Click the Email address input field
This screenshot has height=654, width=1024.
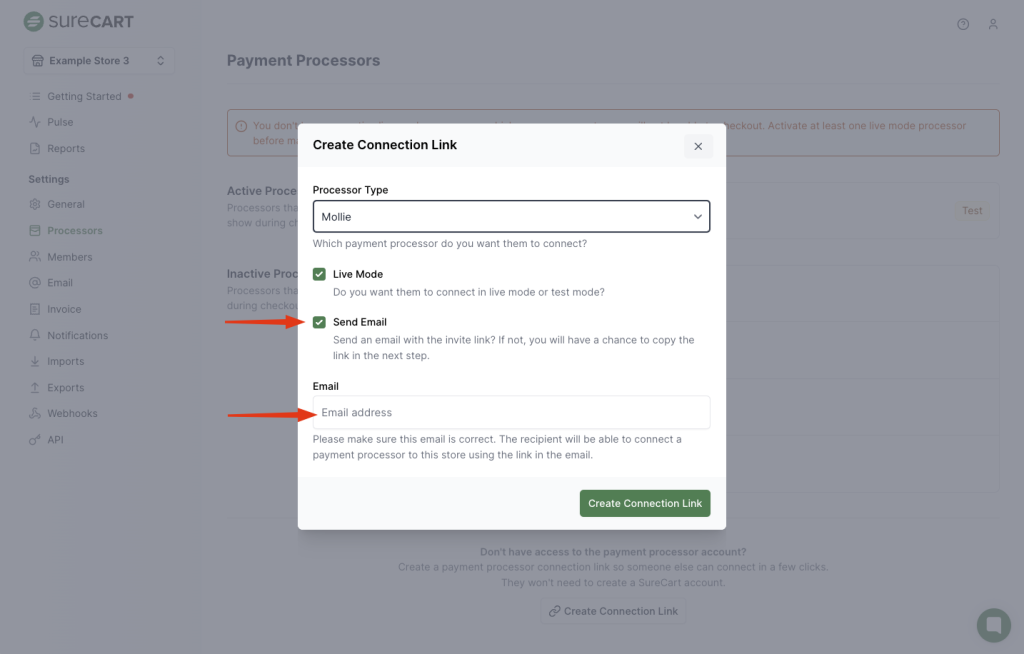(x=510, y=412)
